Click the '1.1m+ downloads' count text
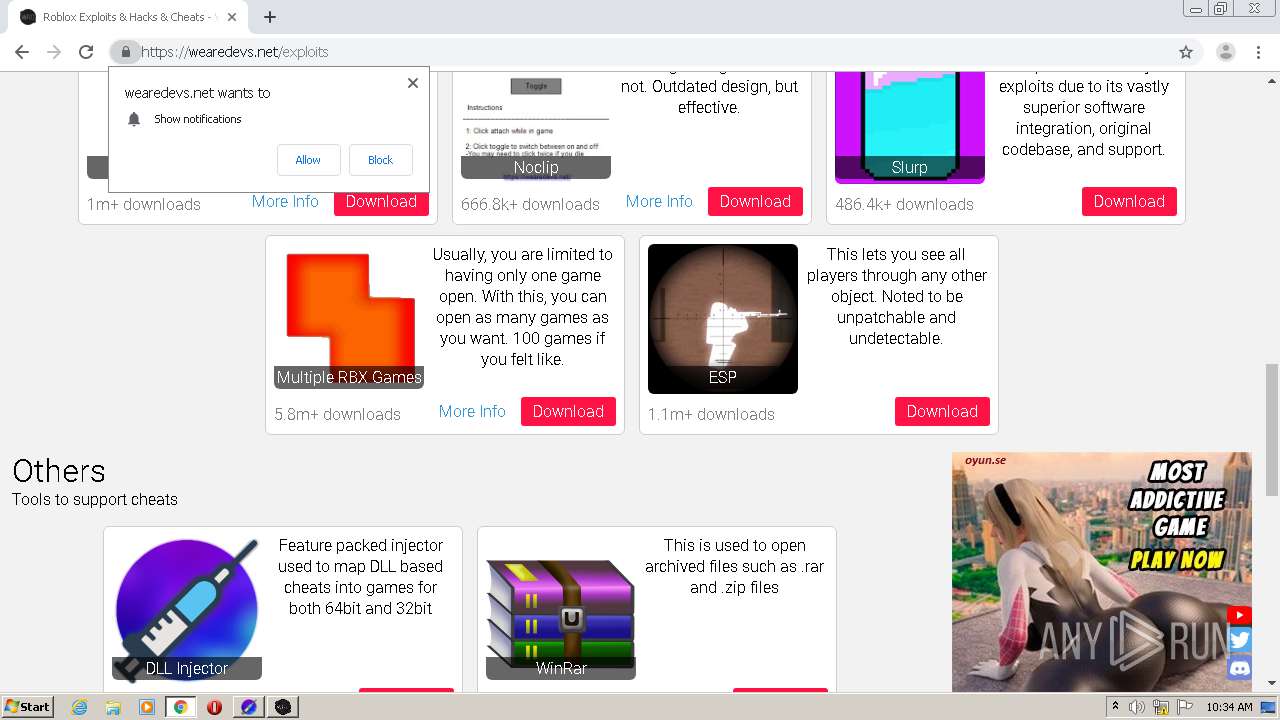Viewport: 1280px width, 720px height. tap(711, 414)
